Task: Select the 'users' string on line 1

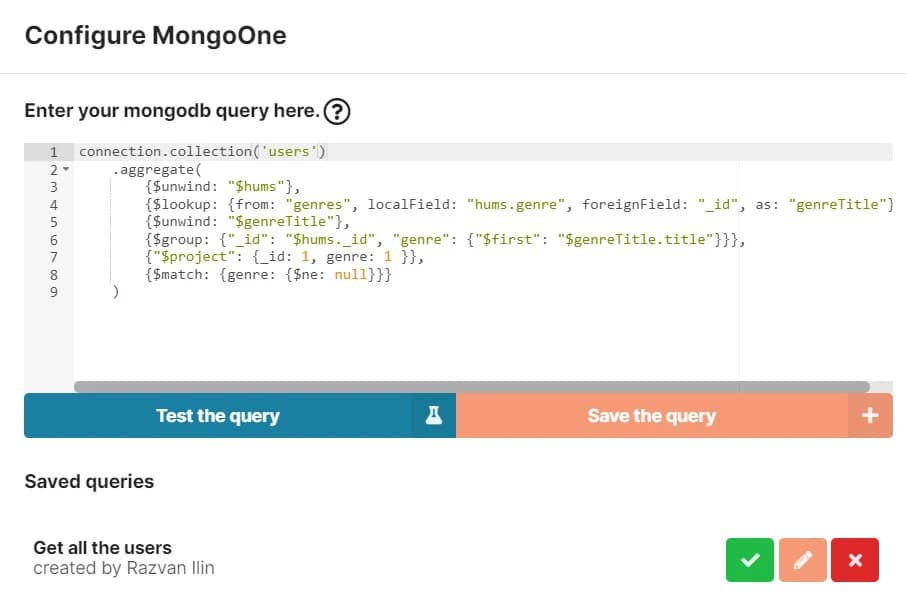Action: (289, 152)
